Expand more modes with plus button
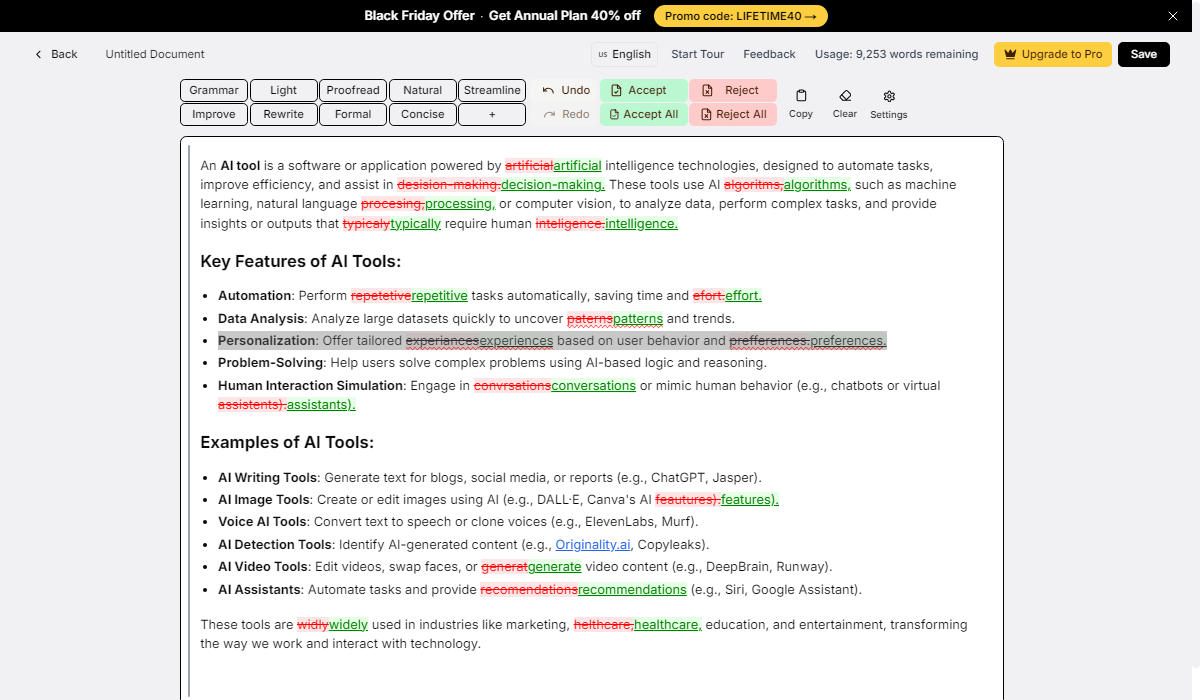The width and height of the screenshot is (1200, 700). click(x=492, y=114)
